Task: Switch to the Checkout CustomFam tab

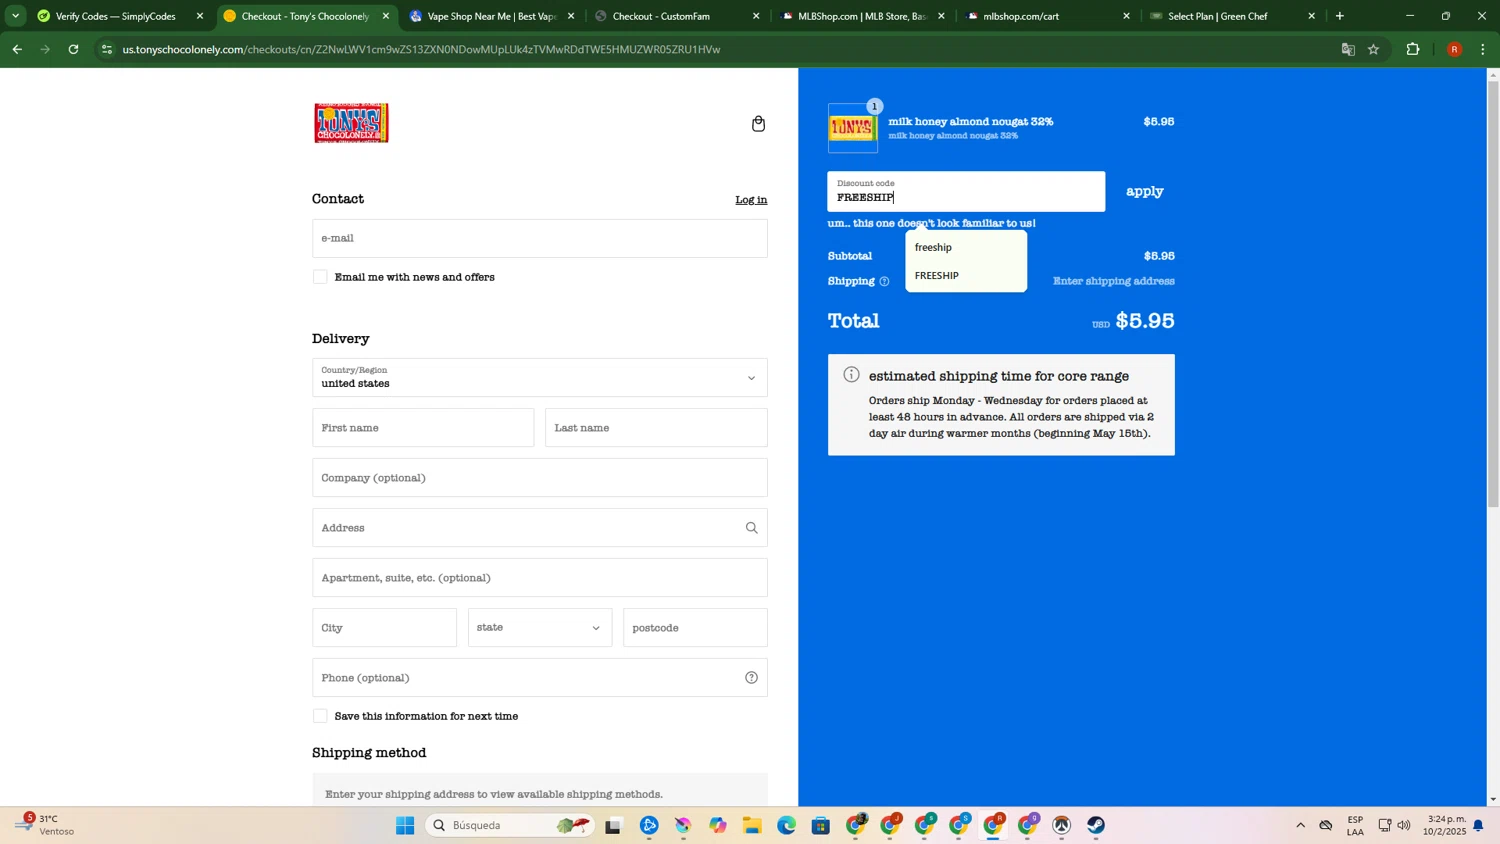Action: (675, 16)
